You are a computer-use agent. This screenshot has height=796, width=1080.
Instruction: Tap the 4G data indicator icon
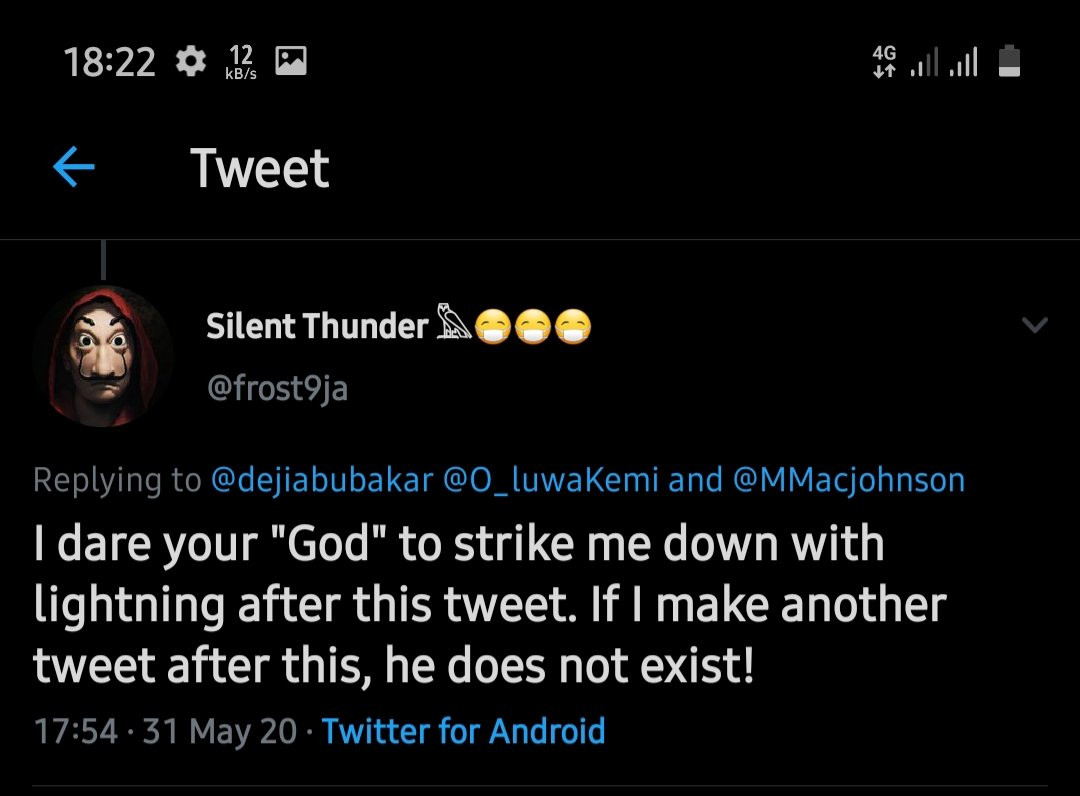click(885, 62)
